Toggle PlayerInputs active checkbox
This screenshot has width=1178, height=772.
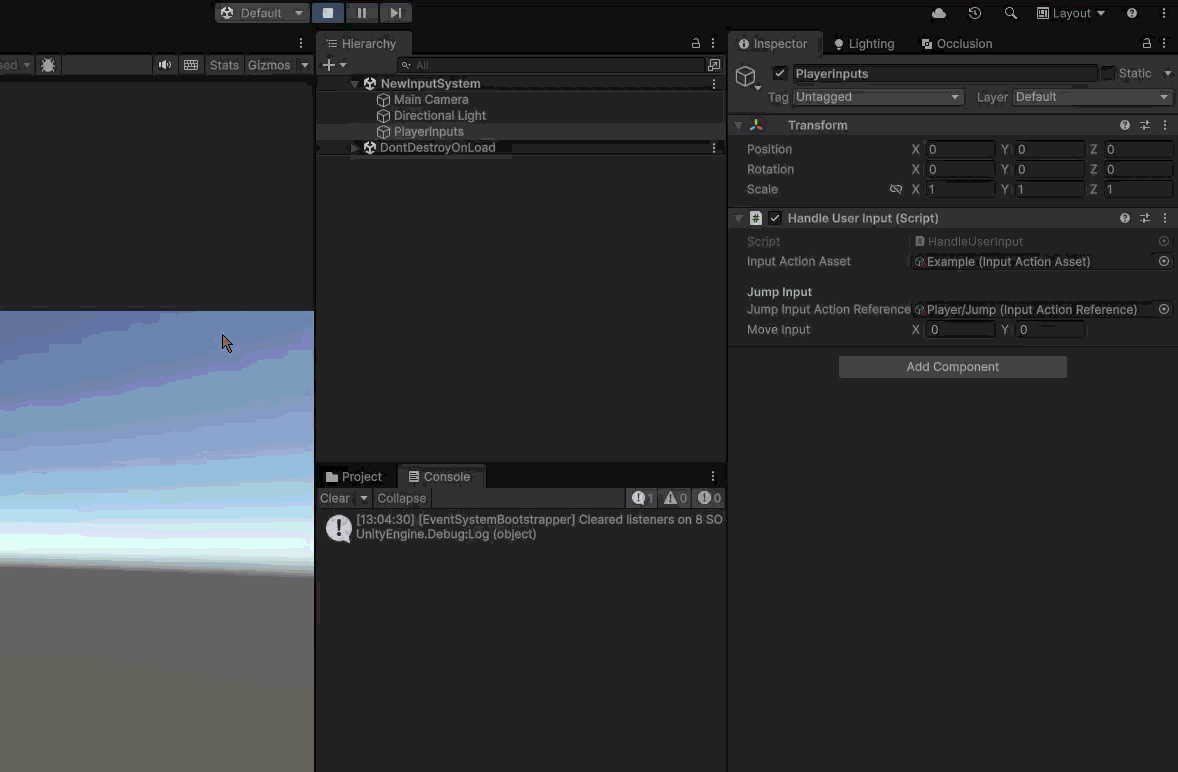point(780,73)
